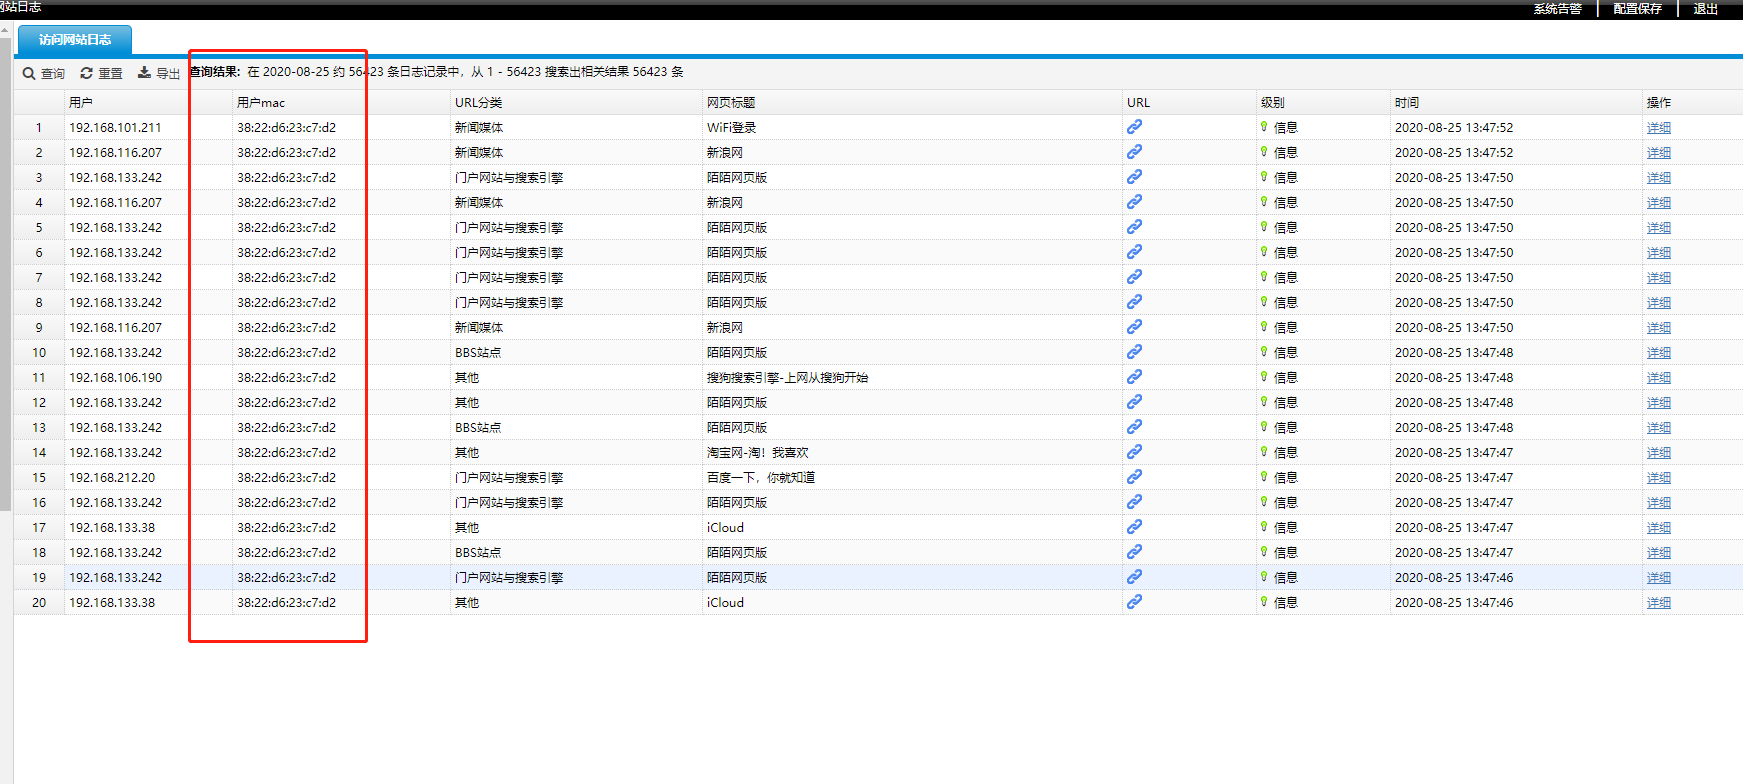Open the 详细 link for the 搜狗搜索引擎 row
The width and height of the screenshot is (1743, 784).
[x=1659, y=378]
